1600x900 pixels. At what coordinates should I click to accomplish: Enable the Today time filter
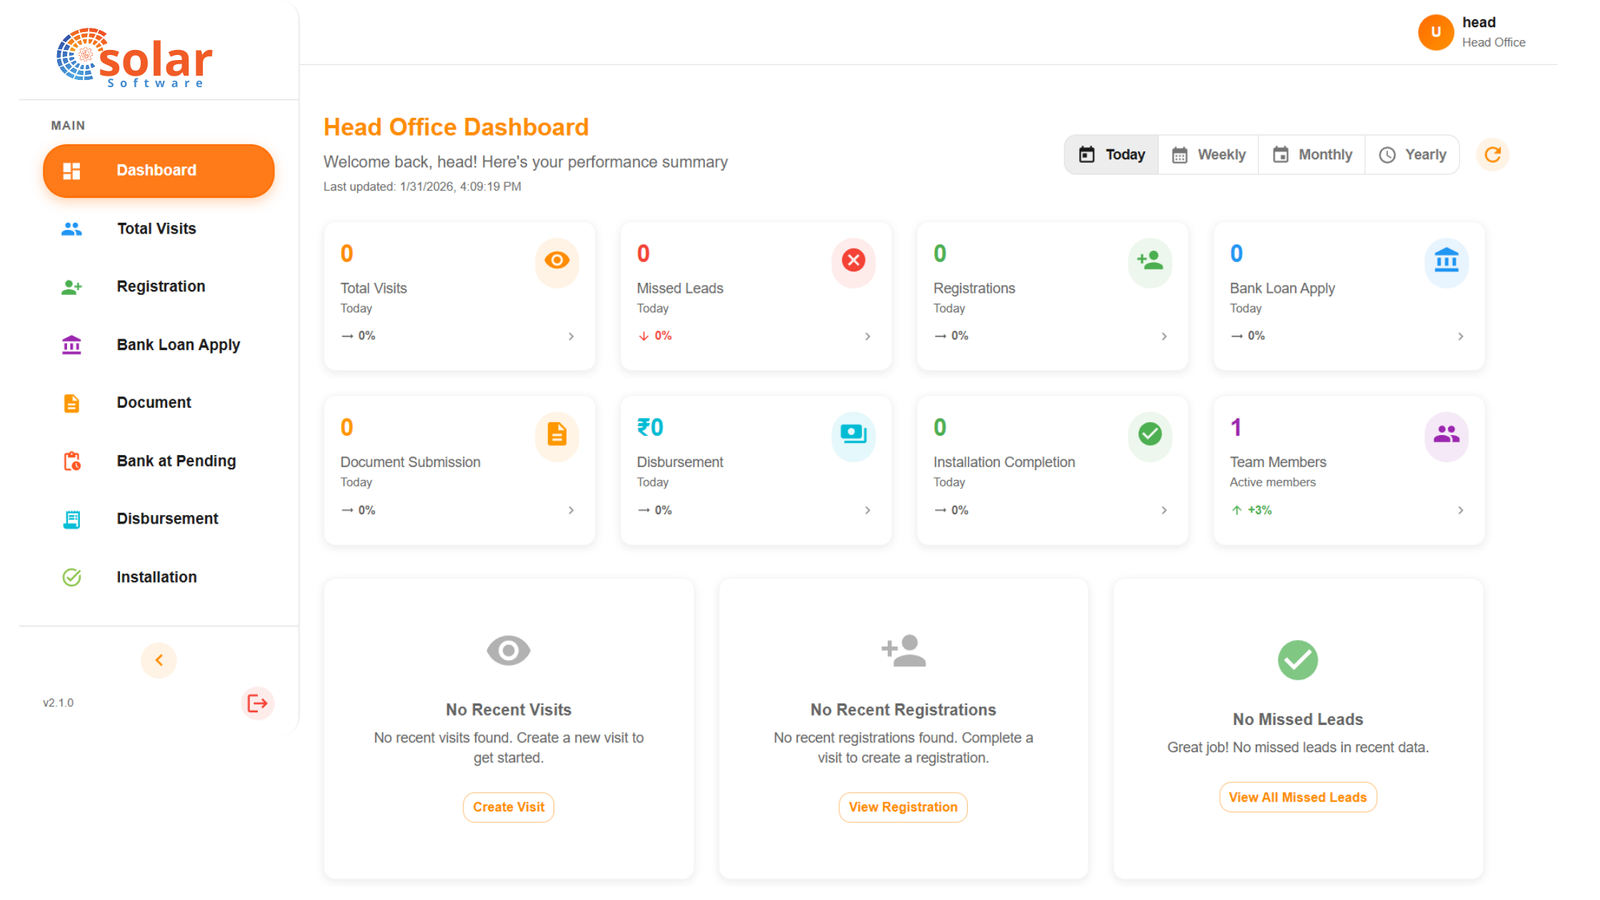[1110, 154]
